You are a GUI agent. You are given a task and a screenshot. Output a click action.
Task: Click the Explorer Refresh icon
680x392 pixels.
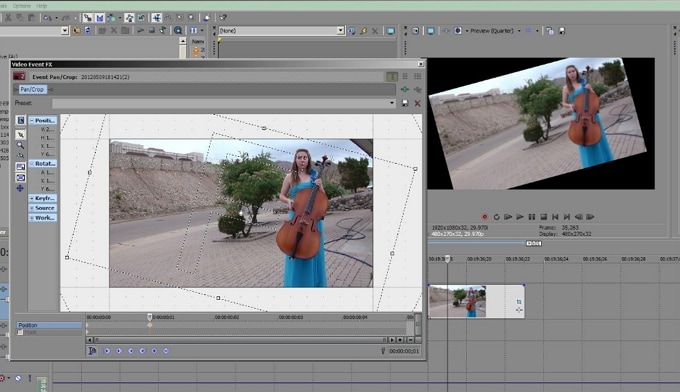88,31
